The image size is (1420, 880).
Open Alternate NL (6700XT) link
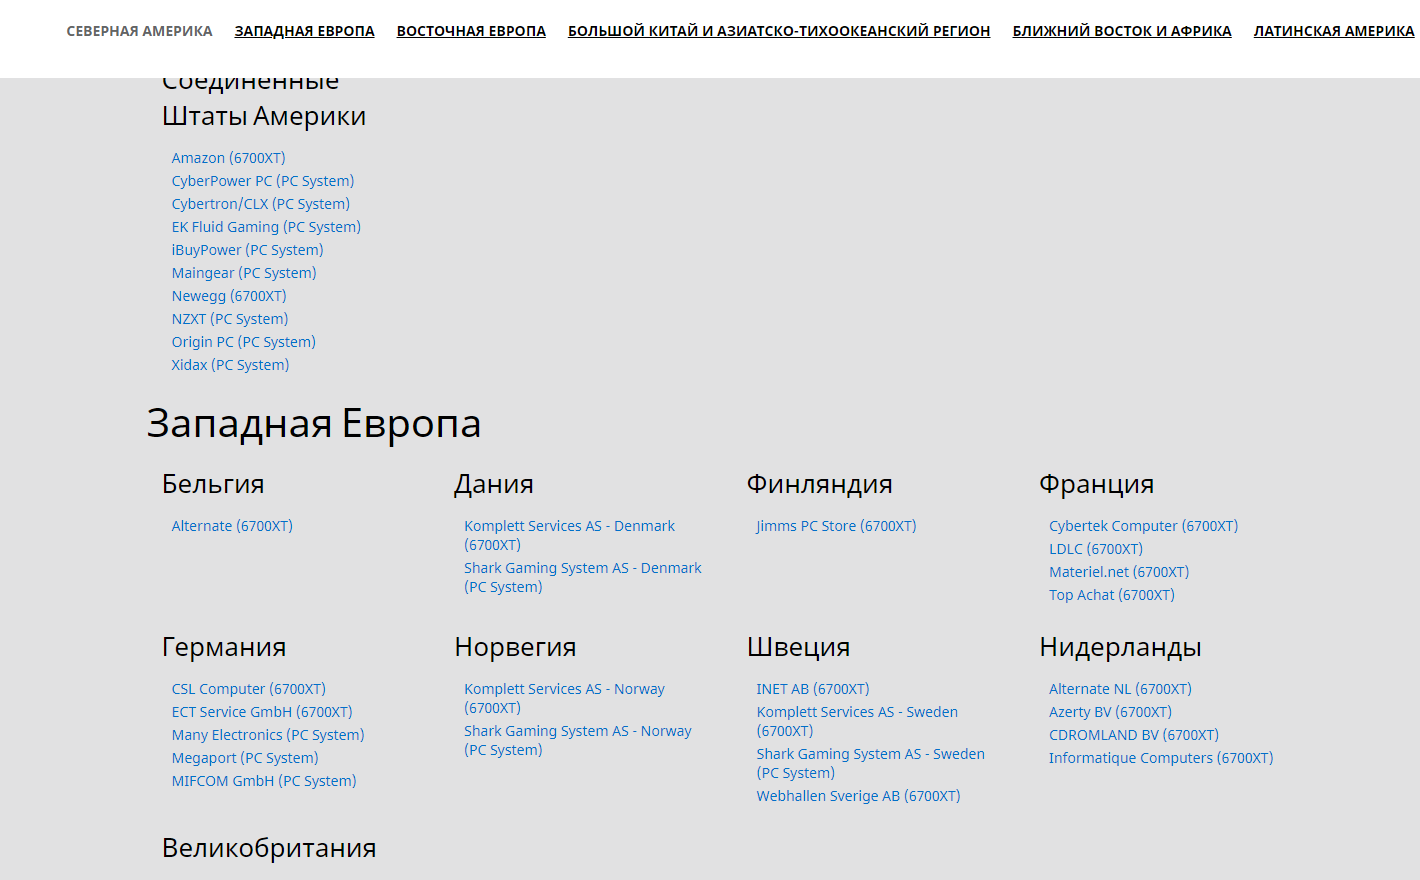pos(1120,689)
